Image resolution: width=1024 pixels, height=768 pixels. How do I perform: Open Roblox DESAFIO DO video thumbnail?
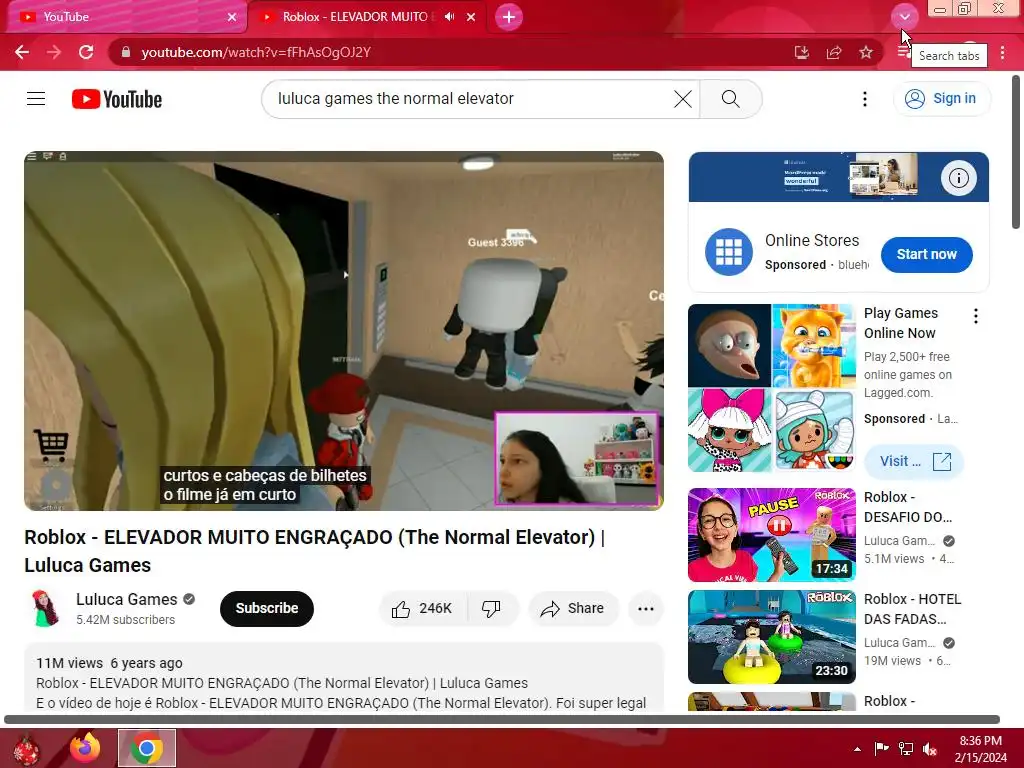pos(771,535)
